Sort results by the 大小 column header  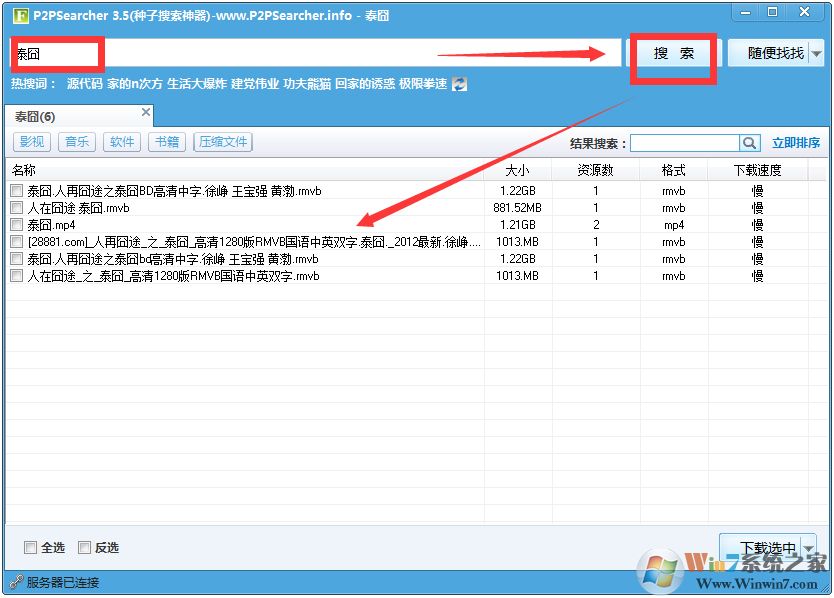pyautogui.click(x=517, y=169)
